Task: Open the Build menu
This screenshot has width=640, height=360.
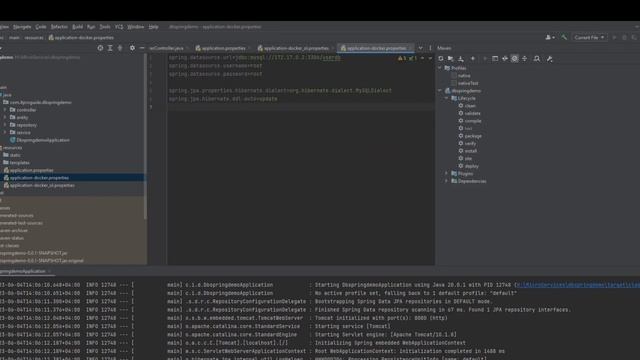Action: (78, 27)
